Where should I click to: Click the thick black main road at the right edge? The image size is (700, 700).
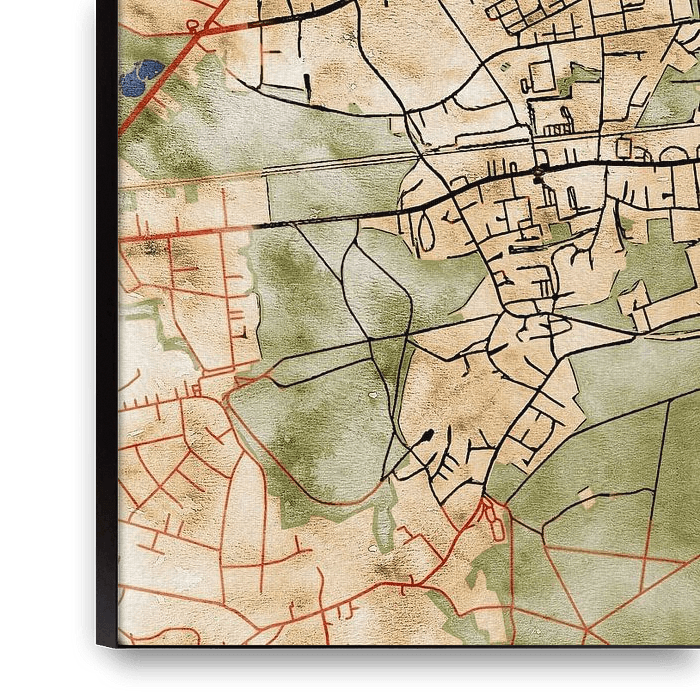[x=680, y=159]
